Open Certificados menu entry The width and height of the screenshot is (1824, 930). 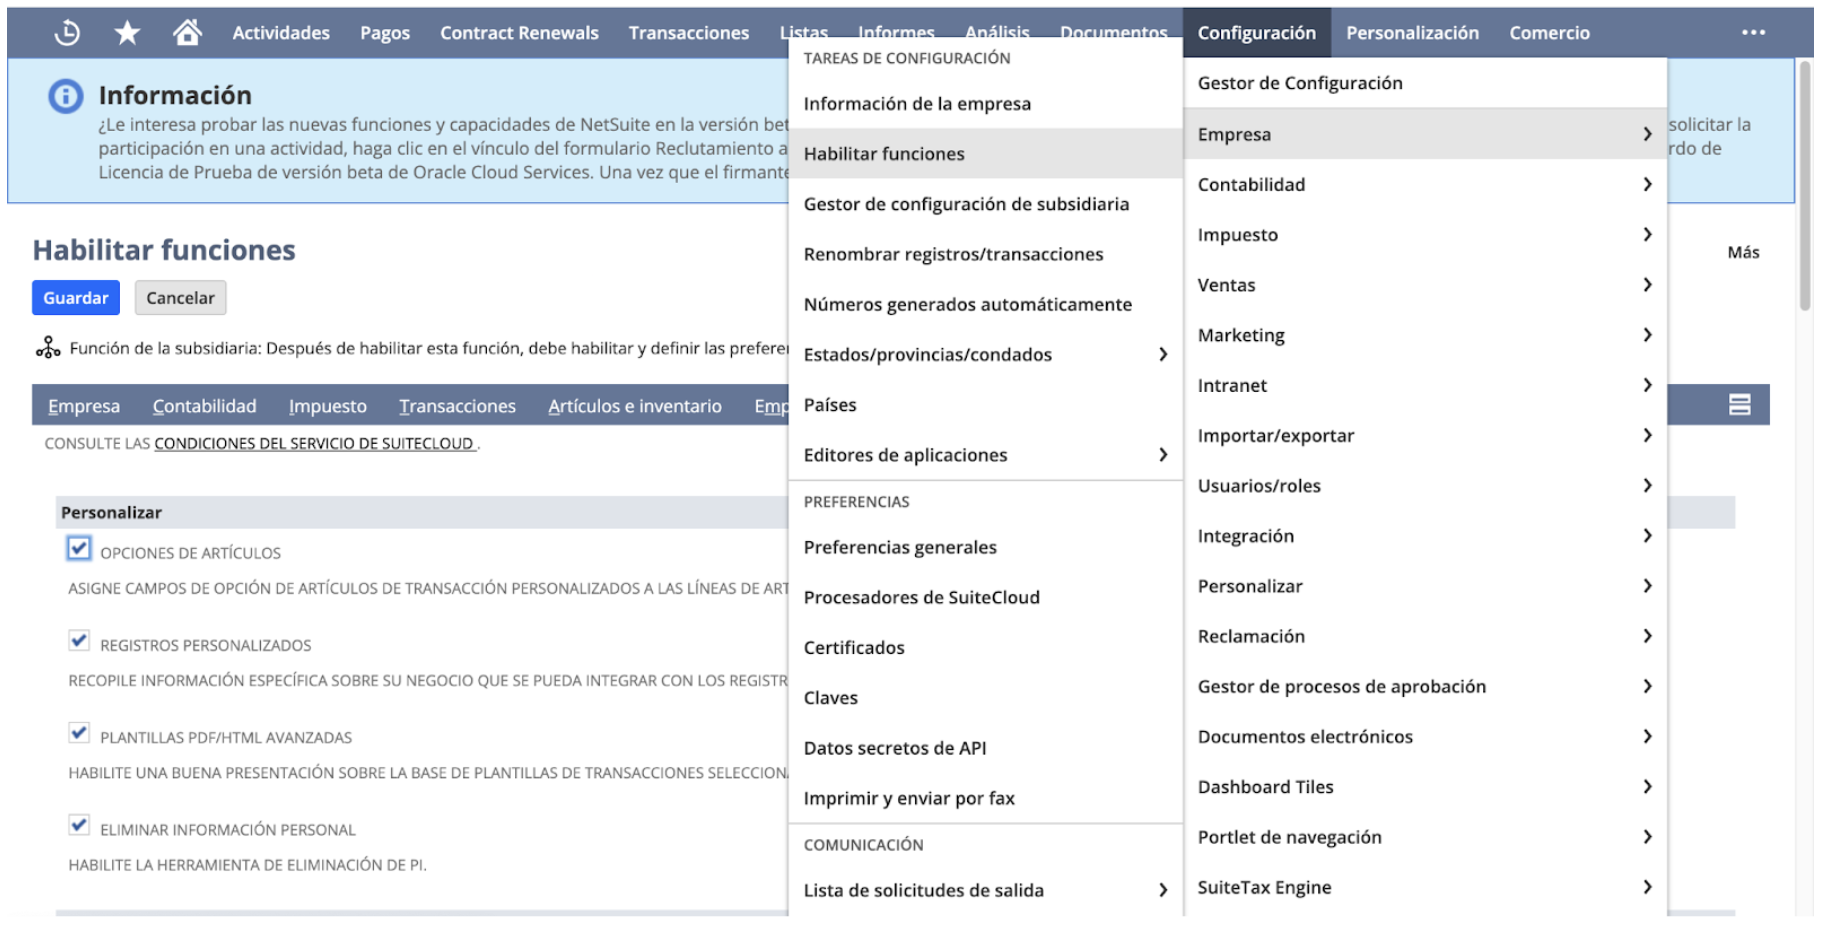click(x=986, y=647)
